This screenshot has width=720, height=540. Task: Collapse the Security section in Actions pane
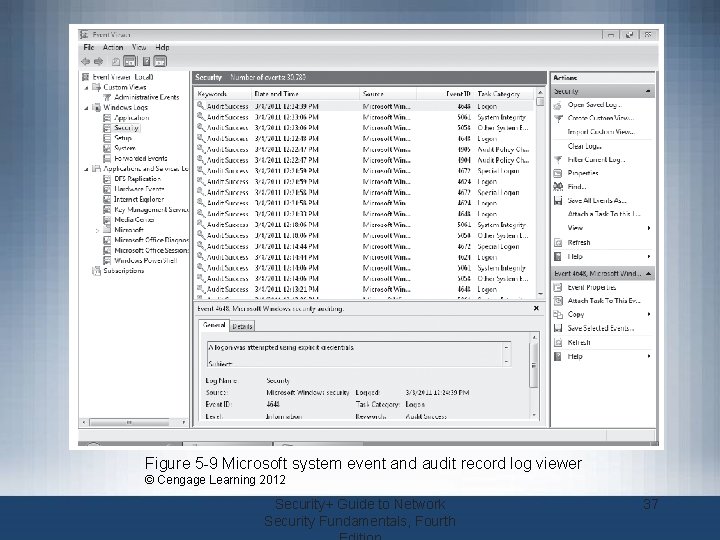tap(649, 90)
